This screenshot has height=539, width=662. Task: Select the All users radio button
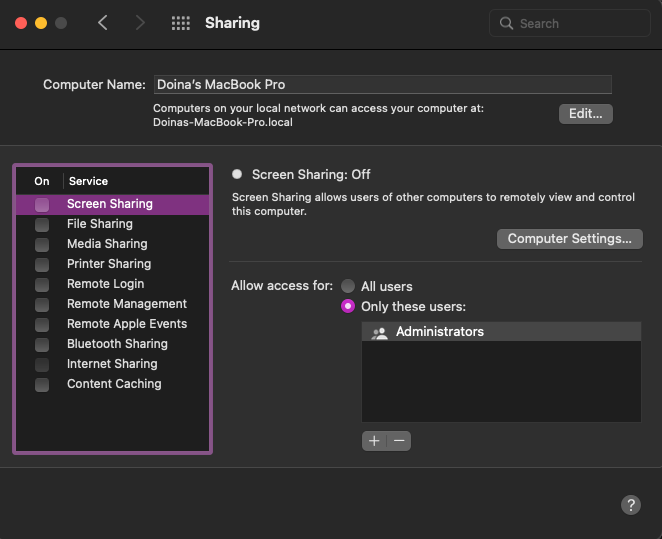click(x=348, y=286)
